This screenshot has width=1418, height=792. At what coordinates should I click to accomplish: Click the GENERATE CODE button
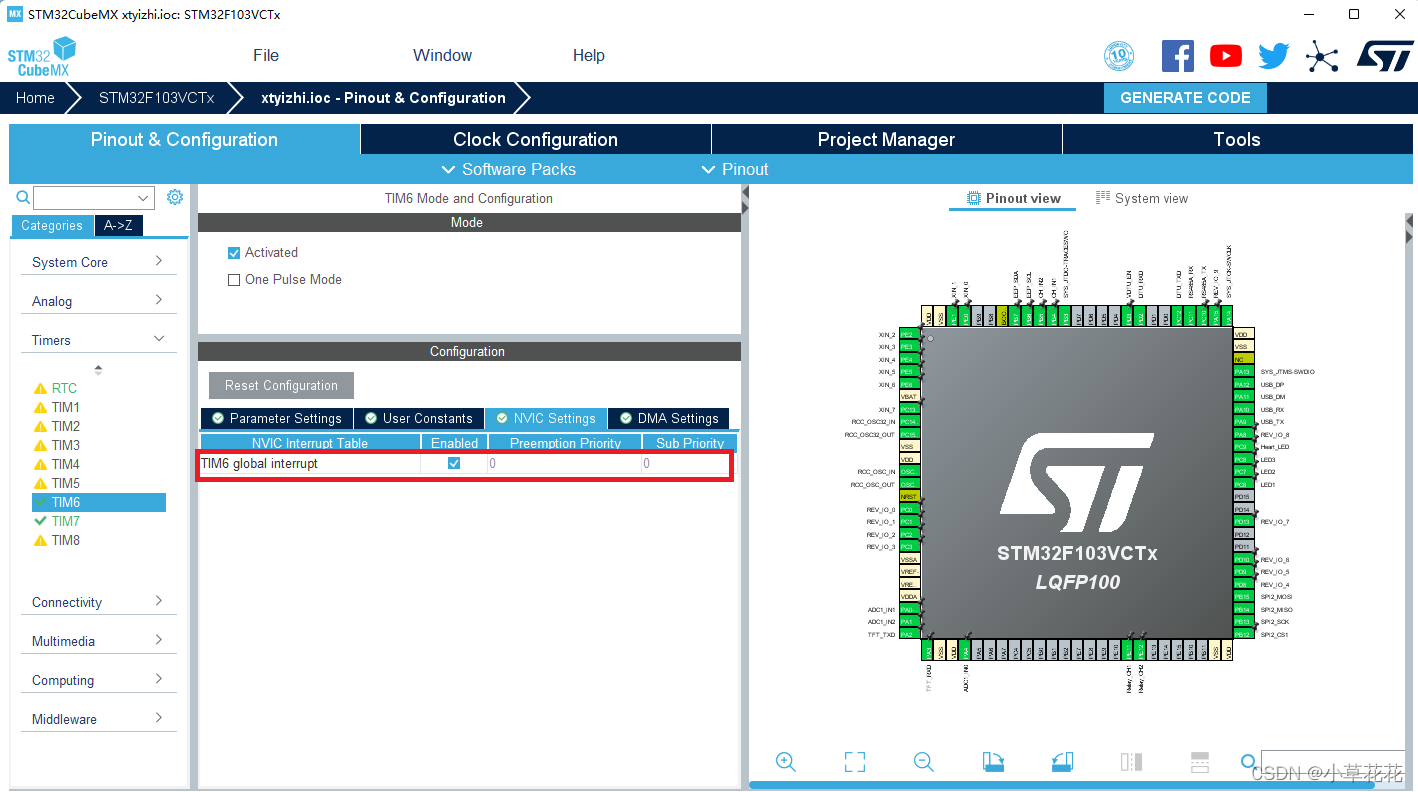tap(1185, 98)
